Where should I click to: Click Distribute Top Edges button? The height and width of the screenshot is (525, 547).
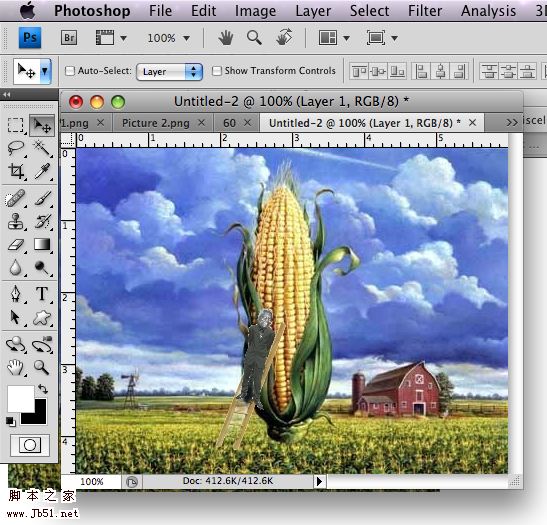(x=489, y=71)
